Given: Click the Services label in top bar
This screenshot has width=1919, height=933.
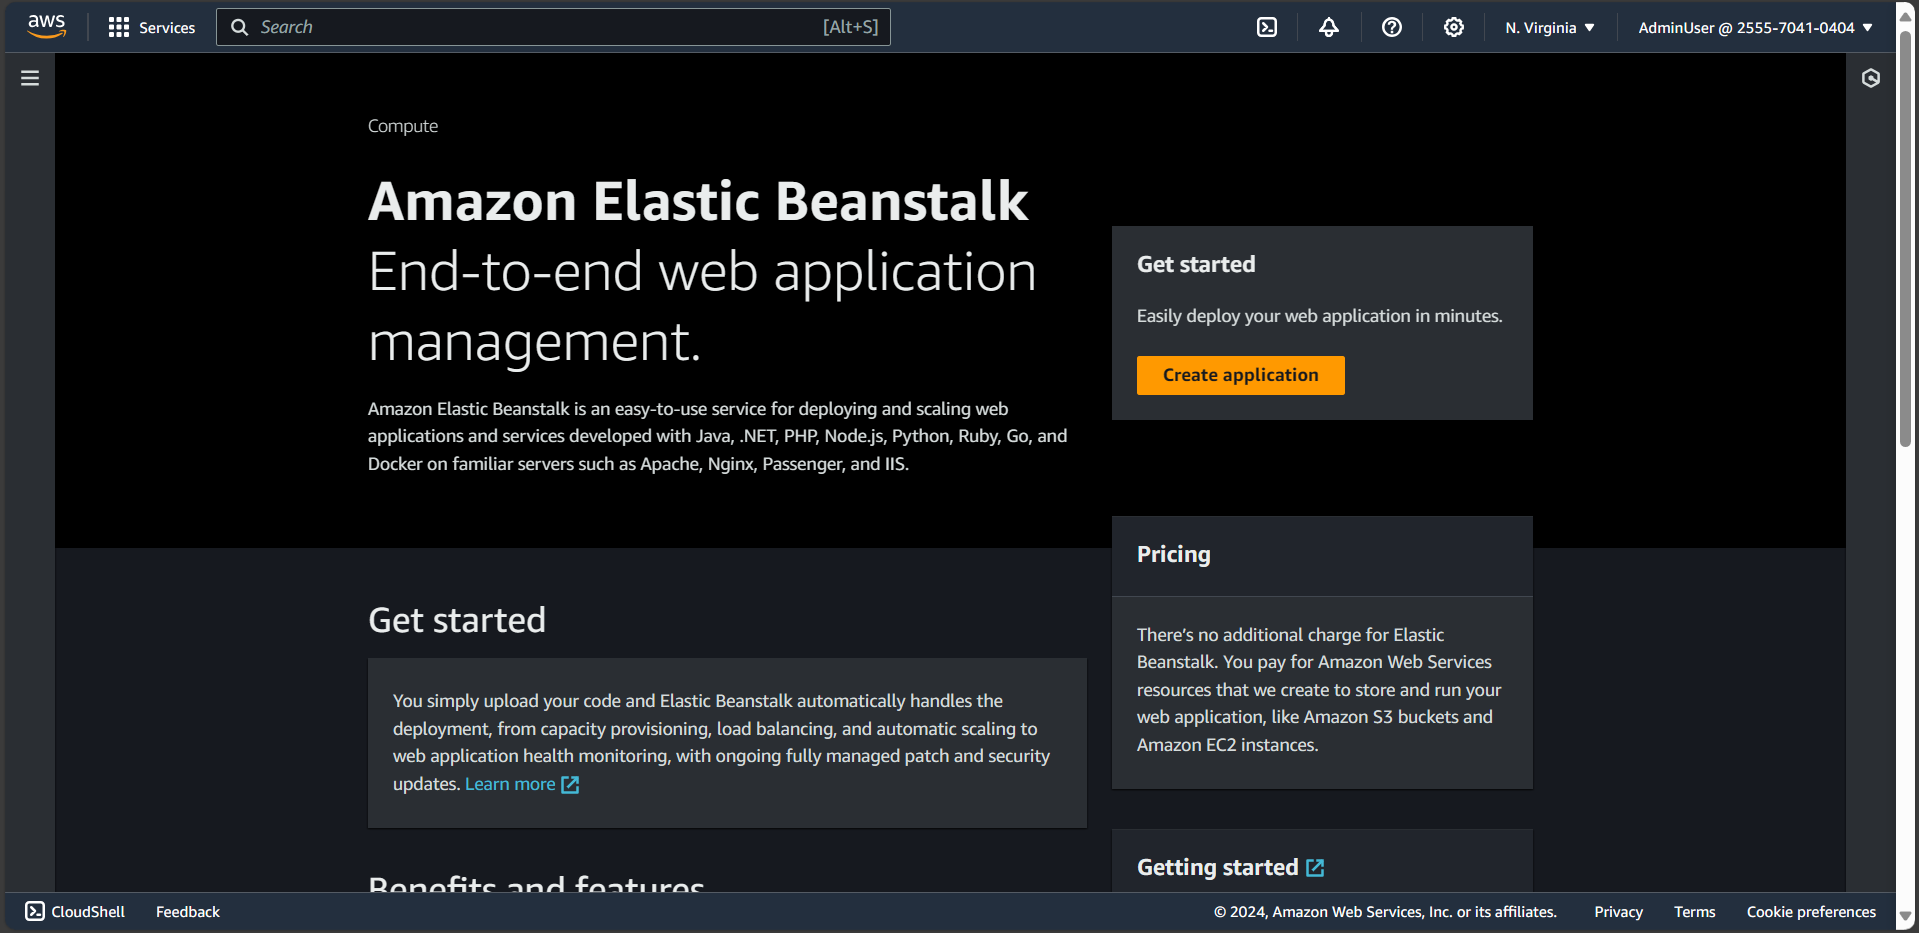Looking at the screenshot, I should [x=167, y=28].
